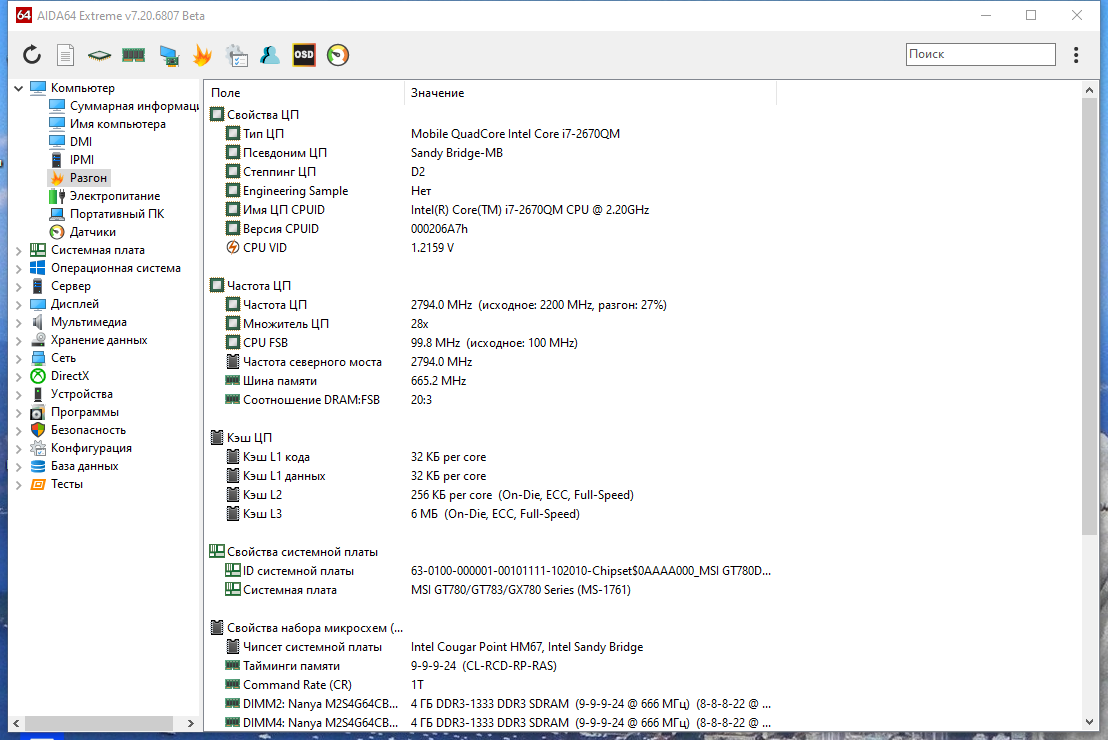
Task: Open the user/remote toolbar icon
Action: point(270,54)
